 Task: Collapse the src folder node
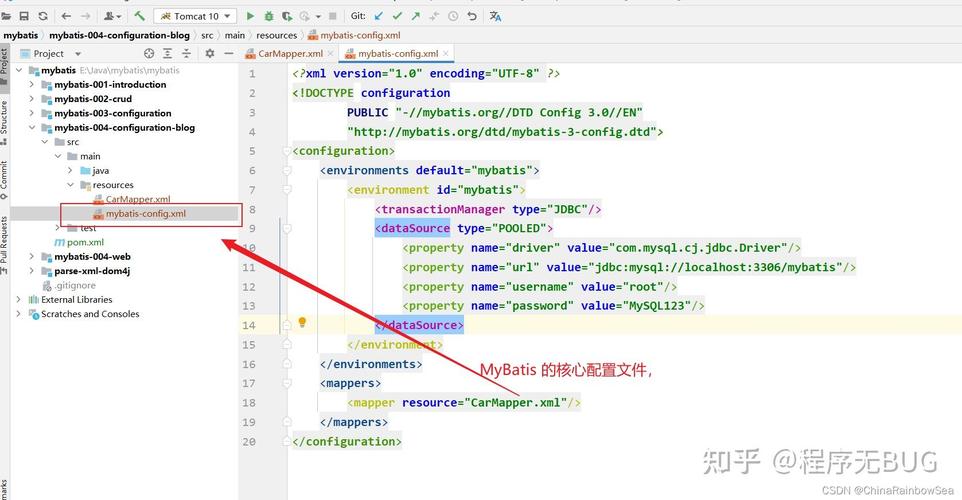pos(44,142)
